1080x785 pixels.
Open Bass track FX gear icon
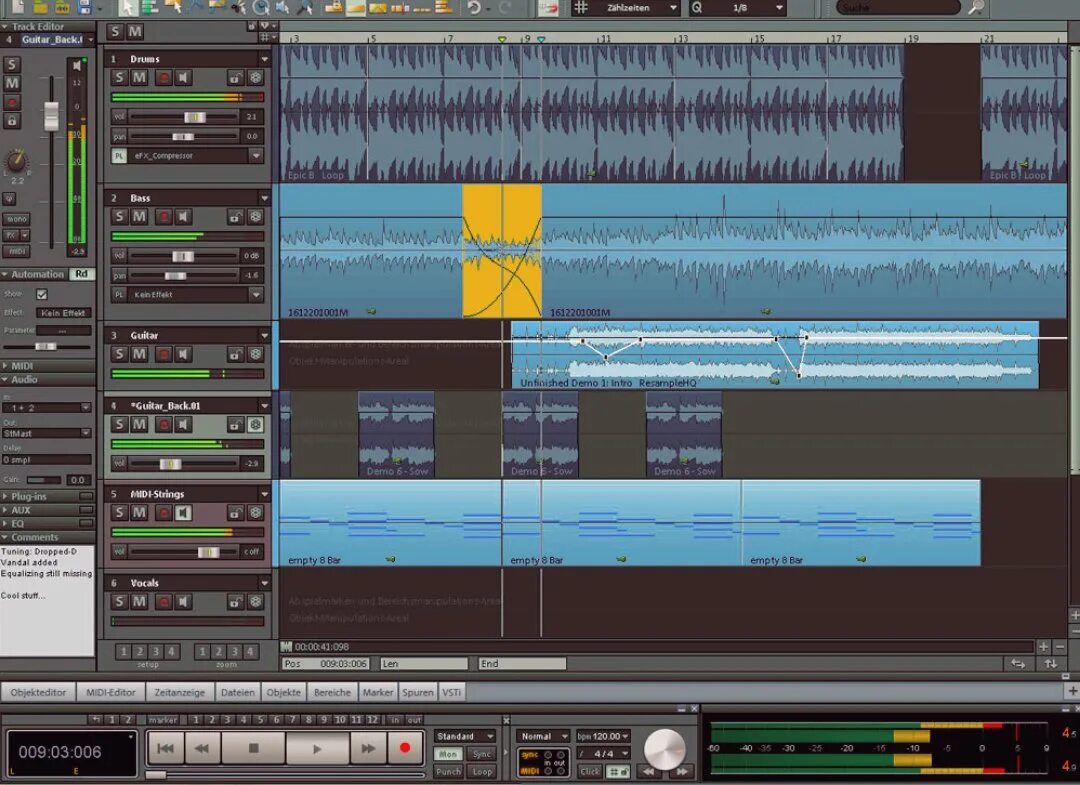pos(256,217)
